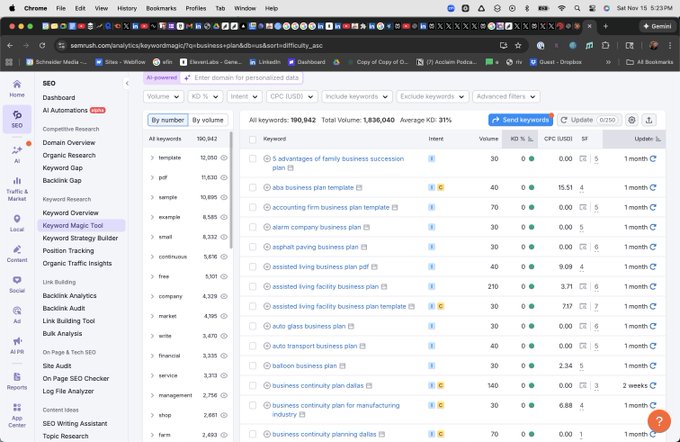Expand the financial keyword group
The height and width of the screenshot is (442, 680).
point(152,356)
